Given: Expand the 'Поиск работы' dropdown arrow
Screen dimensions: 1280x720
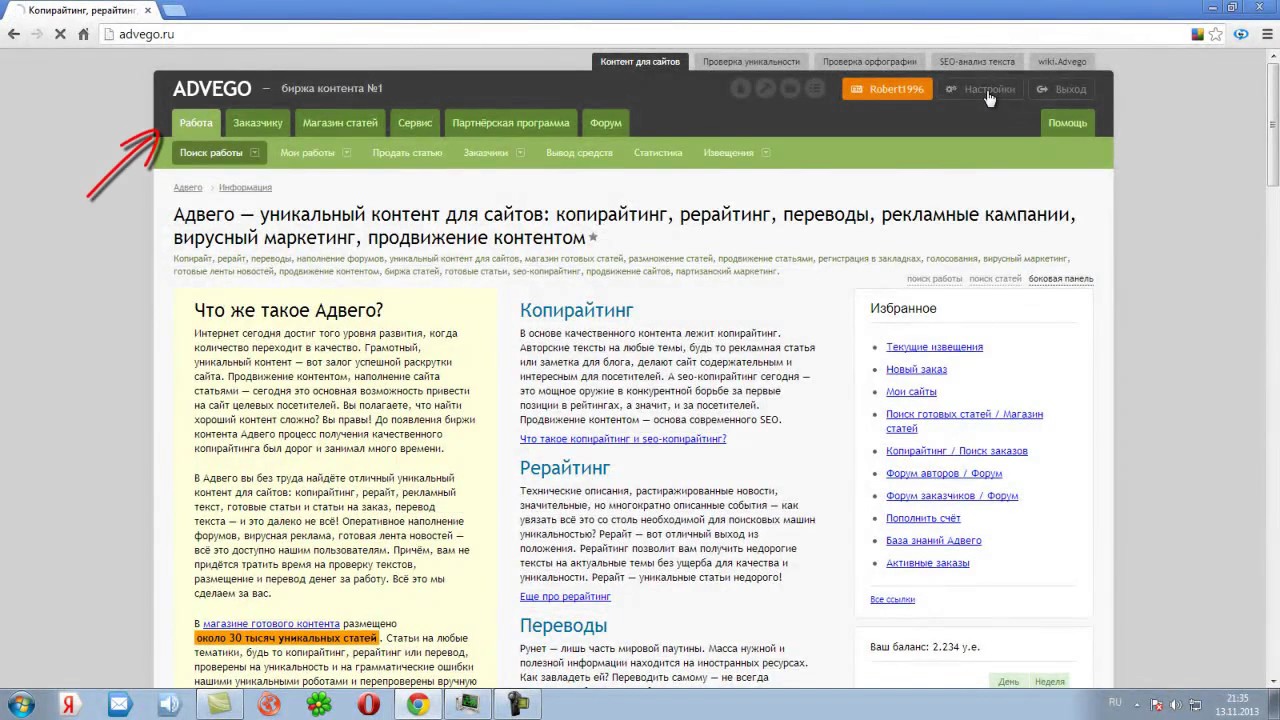Looking at the screenshot, I should pyautogui.click(x=255, y=153).
